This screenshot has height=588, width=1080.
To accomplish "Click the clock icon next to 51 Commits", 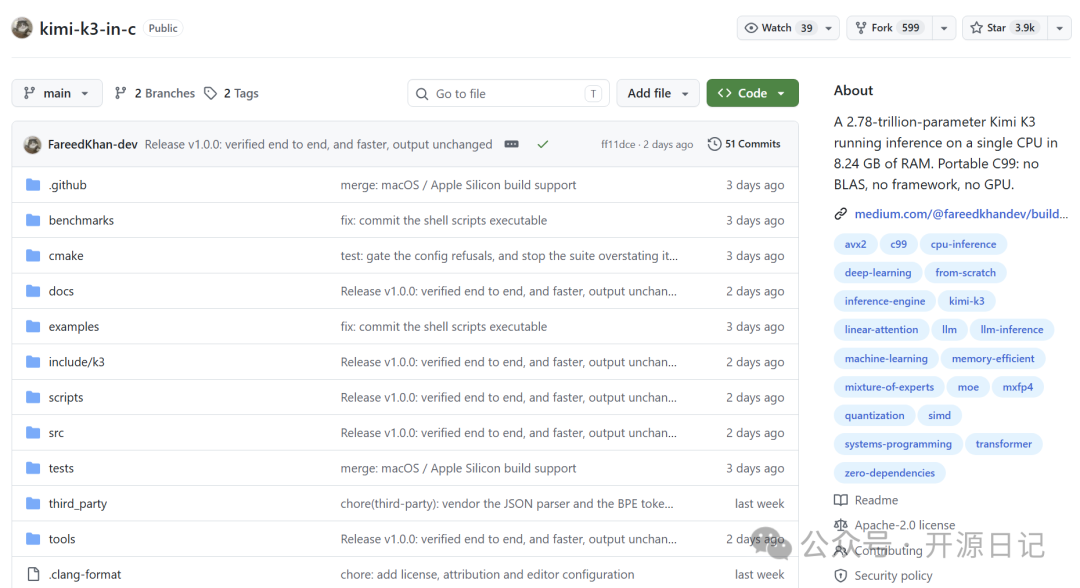I will click(x=714, y=144).
